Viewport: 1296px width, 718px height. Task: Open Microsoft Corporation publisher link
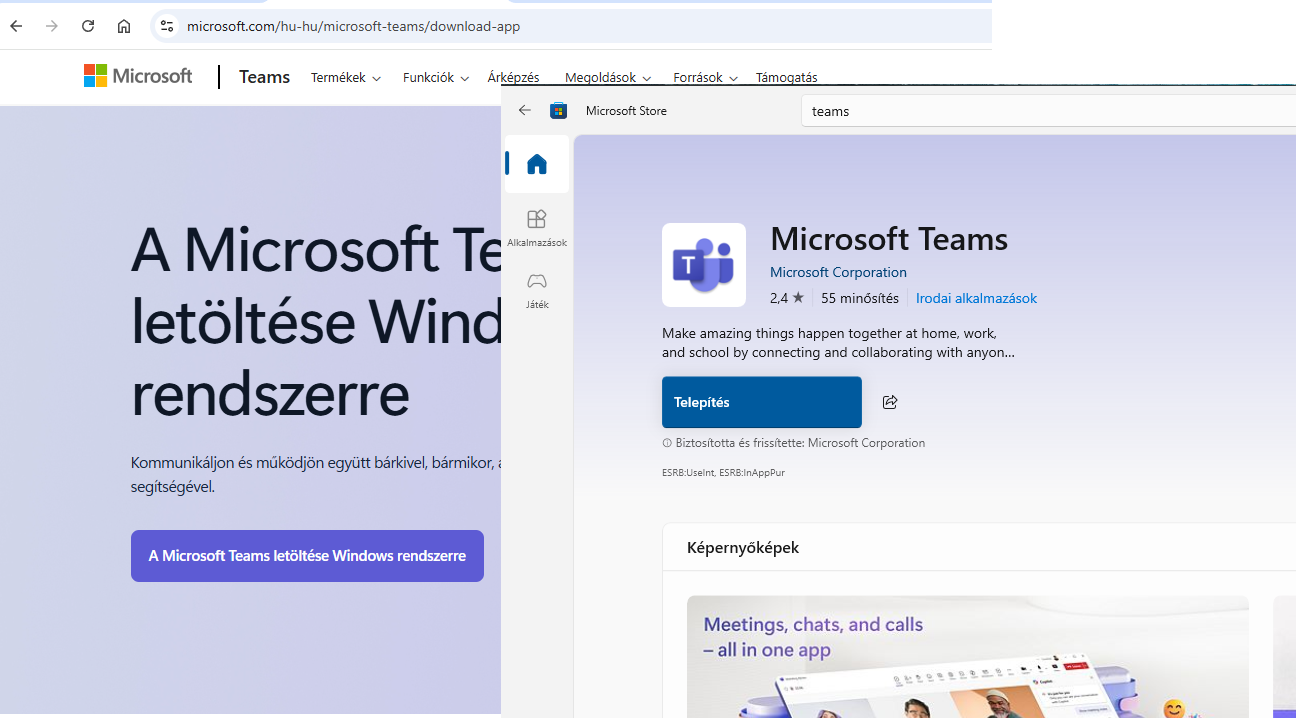coord(838,272)
